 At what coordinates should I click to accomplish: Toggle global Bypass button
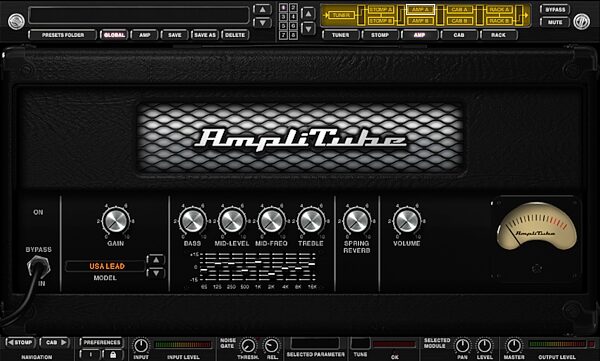555,10
